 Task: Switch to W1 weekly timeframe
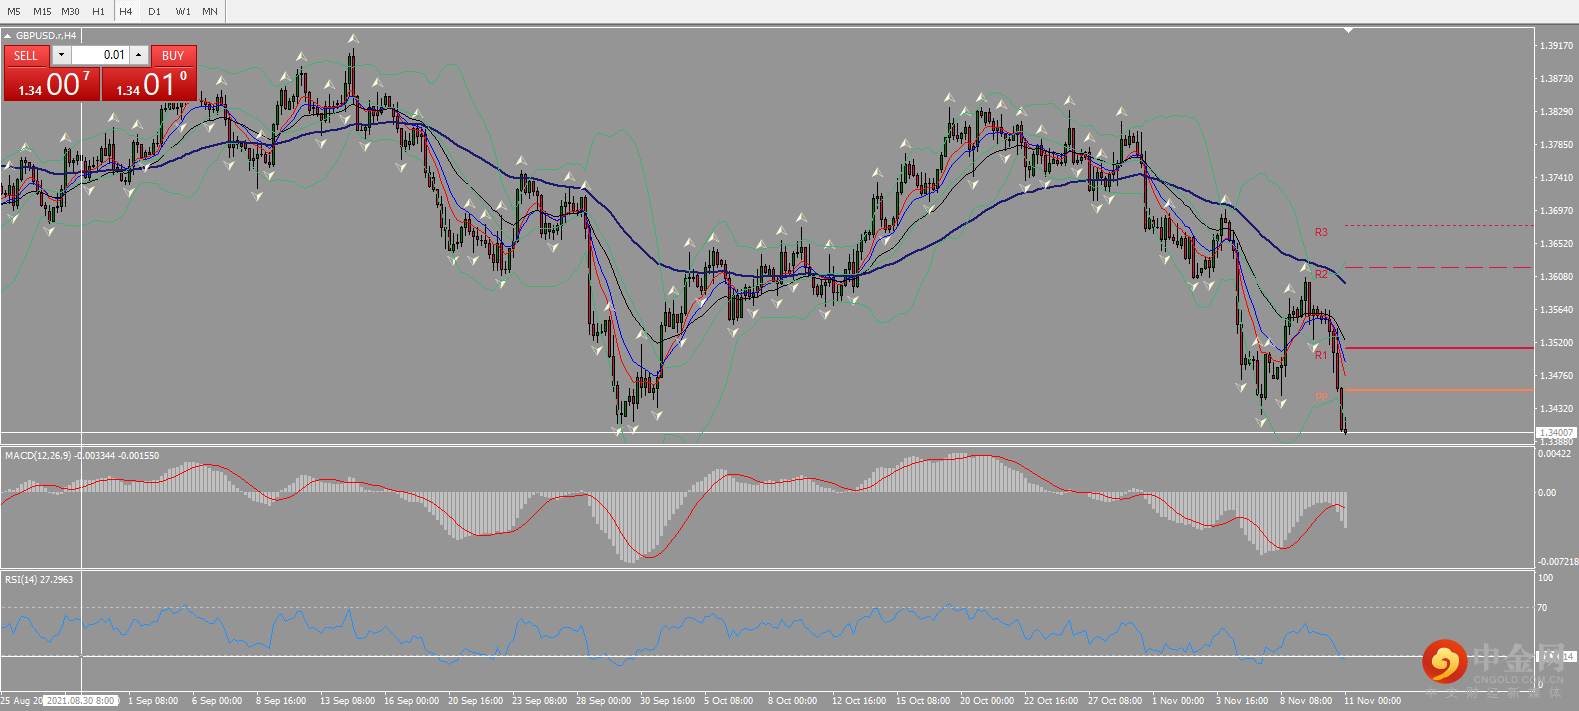[183, 11]
